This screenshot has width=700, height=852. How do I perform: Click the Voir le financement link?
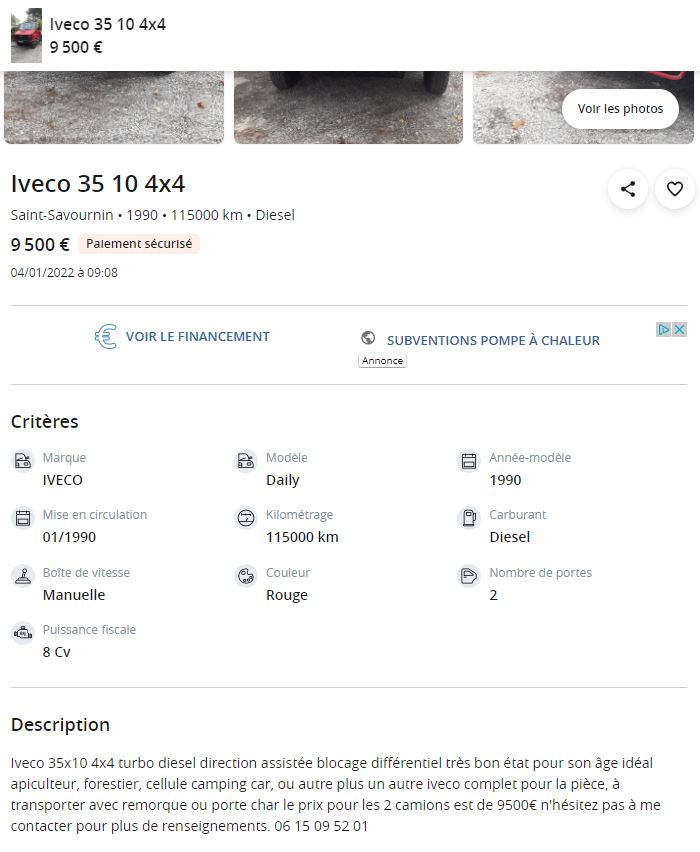click(x=197, y=337)
